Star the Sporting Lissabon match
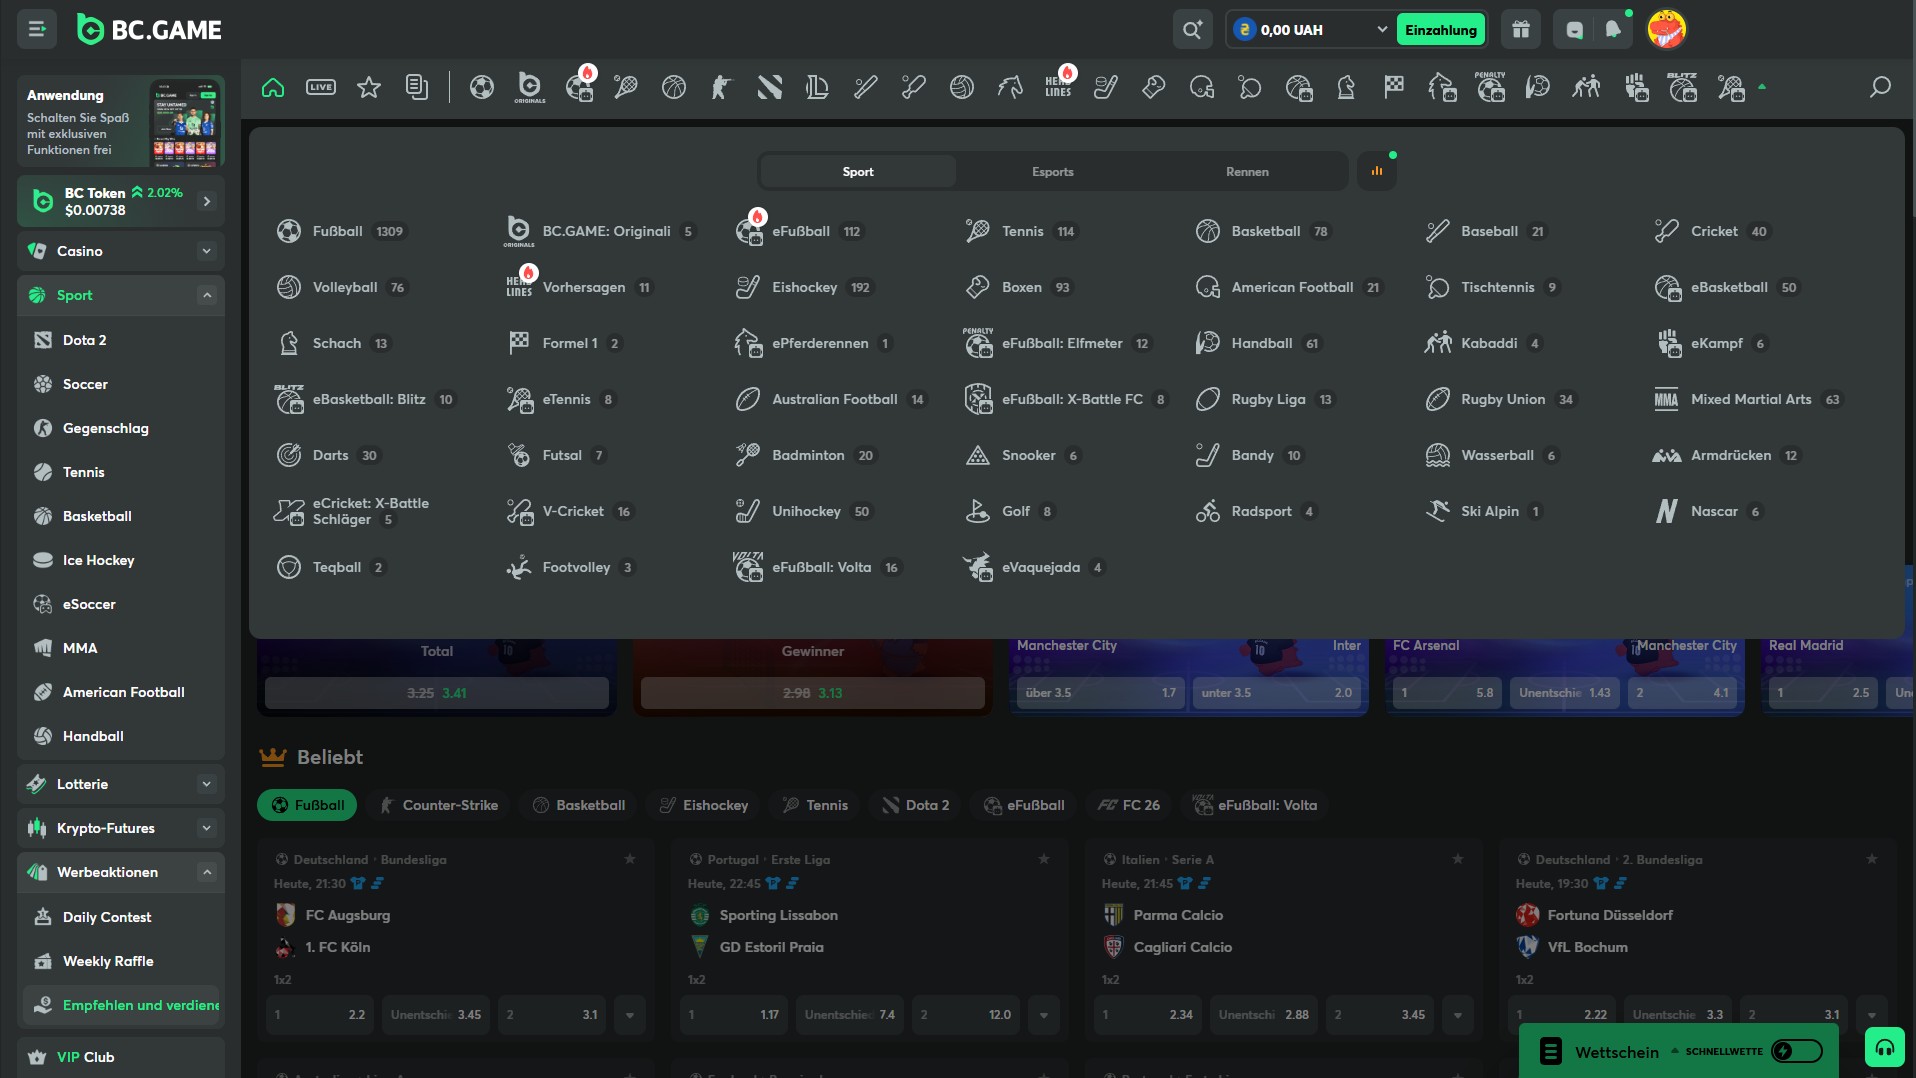Viewport: 1916px width, 1078px height. click(x=1044, y=859)
